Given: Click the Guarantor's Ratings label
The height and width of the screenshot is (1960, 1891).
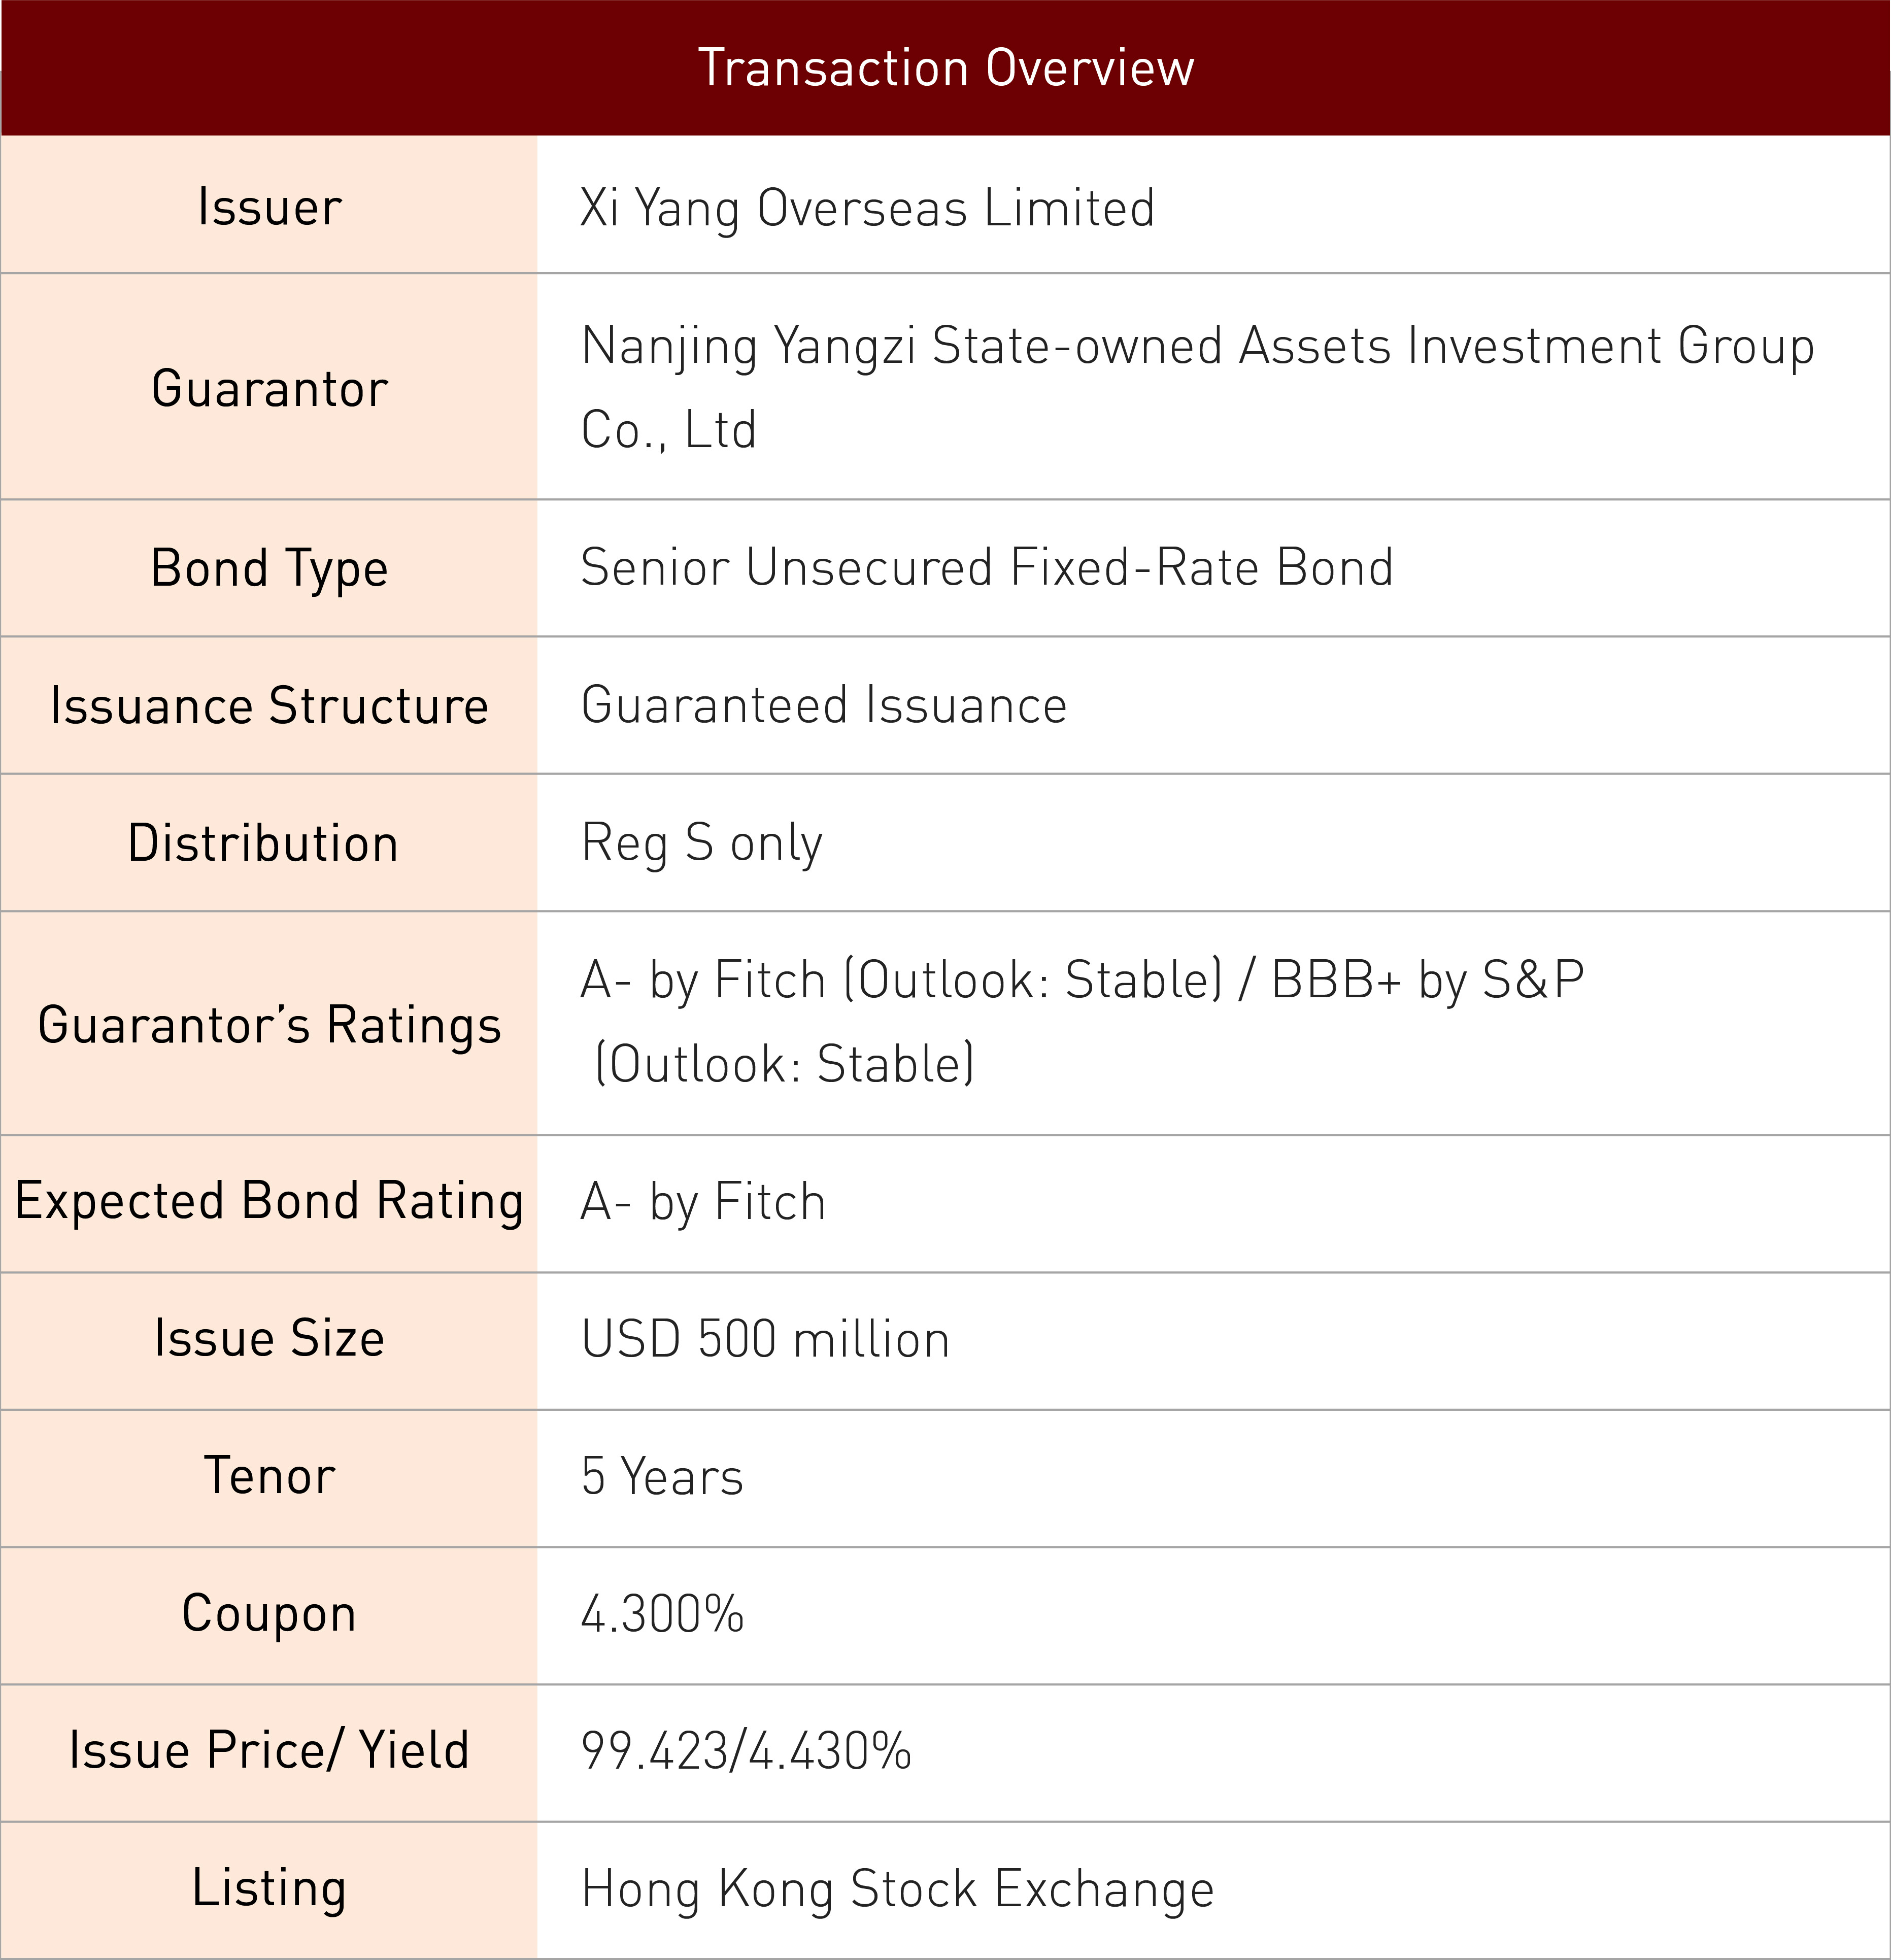Looking at the screenshot, I should point(269,1025).
